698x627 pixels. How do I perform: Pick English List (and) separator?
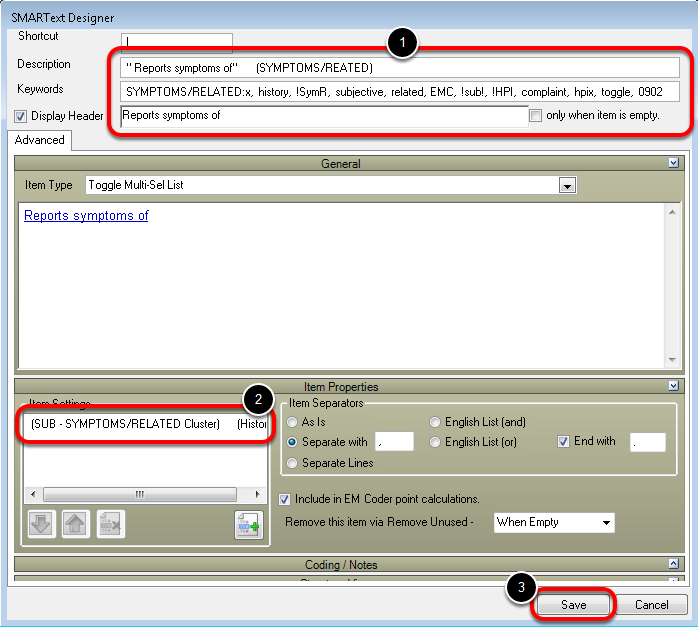(435, 422)
